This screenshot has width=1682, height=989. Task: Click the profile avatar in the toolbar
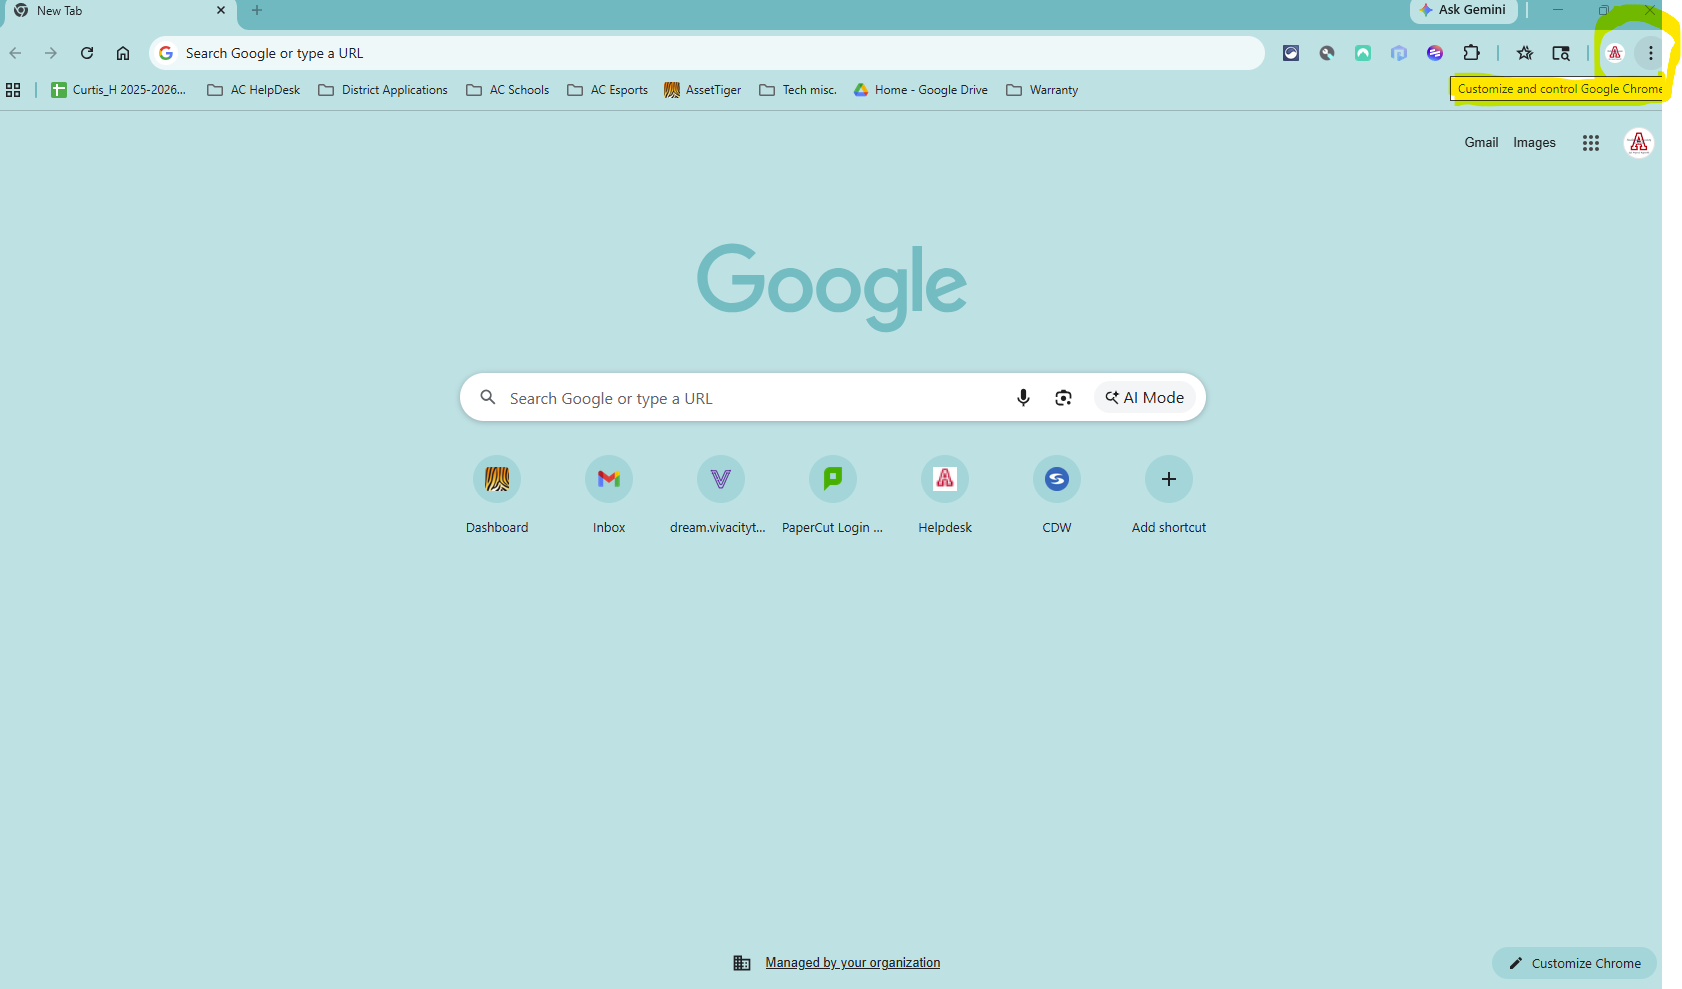1615,53
